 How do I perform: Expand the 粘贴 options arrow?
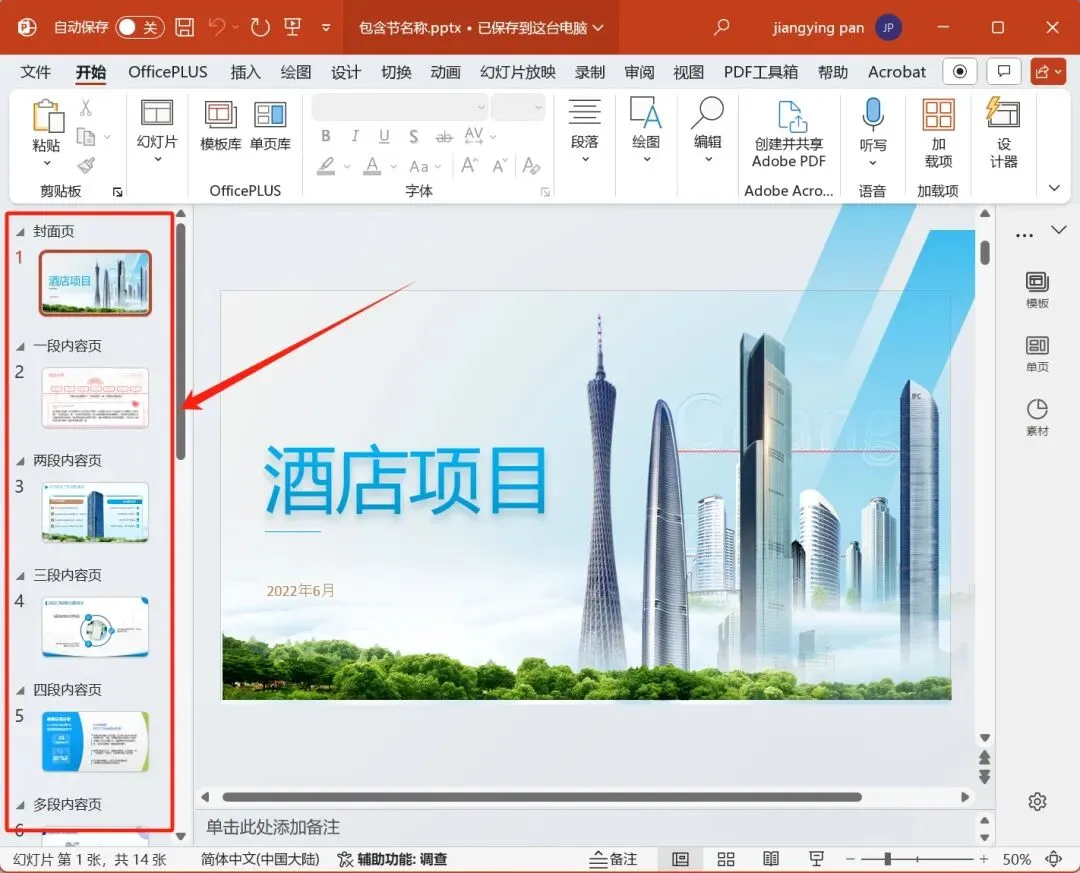coord(47,163)
